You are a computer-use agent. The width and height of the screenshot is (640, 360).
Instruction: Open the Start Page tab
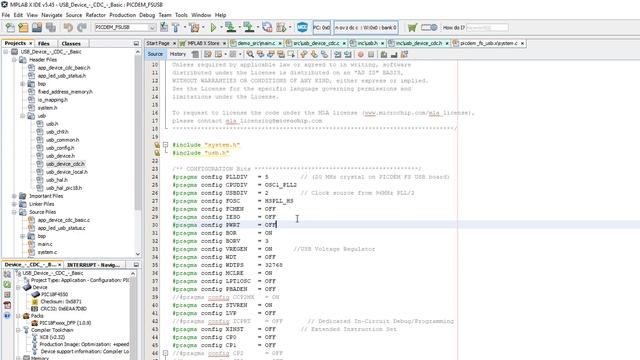(158, 43)
